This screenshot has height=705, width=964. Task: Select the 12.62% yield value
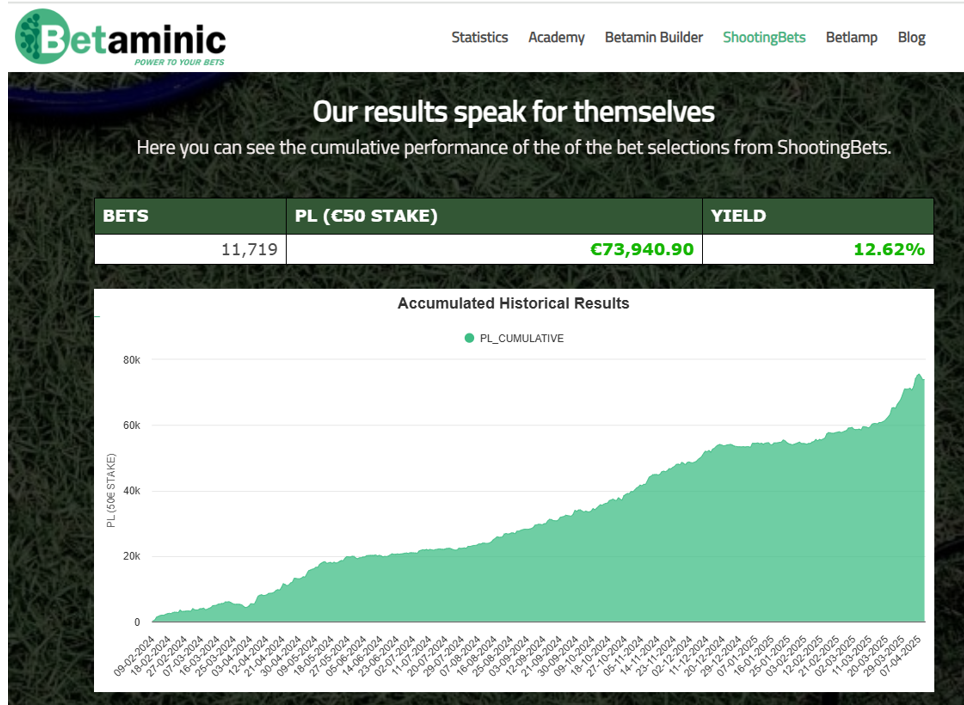(889, 249)
